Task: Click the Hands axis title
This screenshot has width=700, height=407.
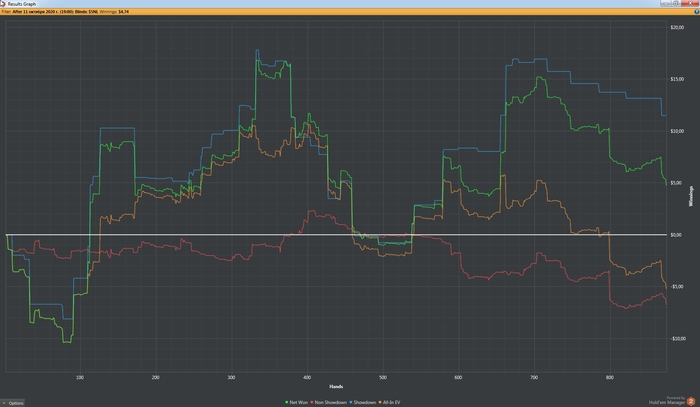Action: tap(336, 386)
